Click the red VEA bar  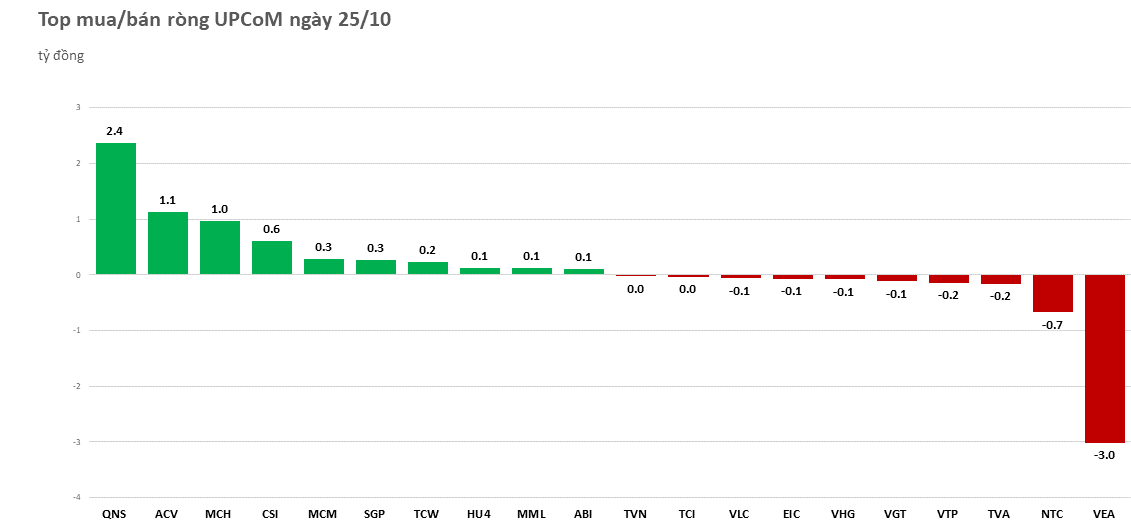tap(1104, 358)
